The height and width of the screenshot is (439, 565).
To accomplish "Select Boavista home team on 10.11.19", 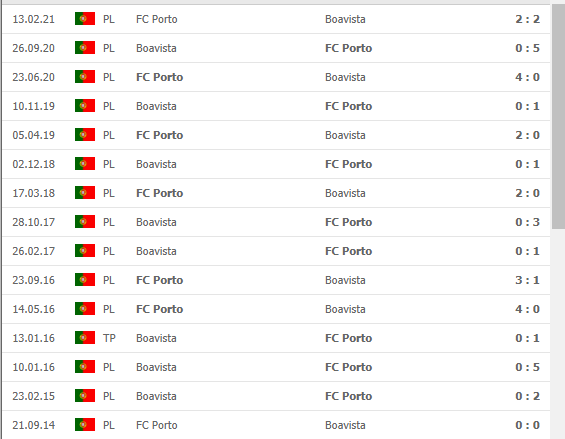I will [156, 106].
